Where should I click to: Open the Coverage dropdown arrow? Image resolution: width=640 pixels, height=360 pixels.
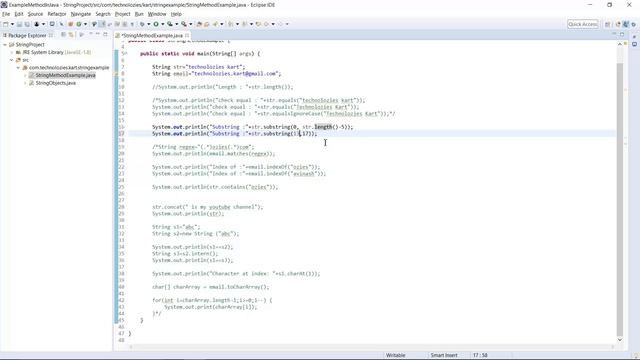click(x=176, y=24)
